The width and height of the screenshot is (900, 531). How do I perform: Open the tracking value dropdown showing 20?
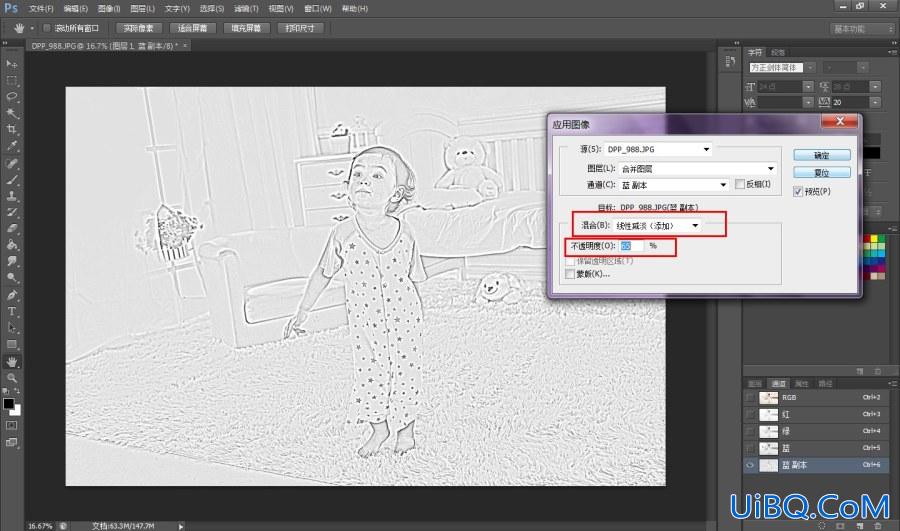[x=875, y=102]
